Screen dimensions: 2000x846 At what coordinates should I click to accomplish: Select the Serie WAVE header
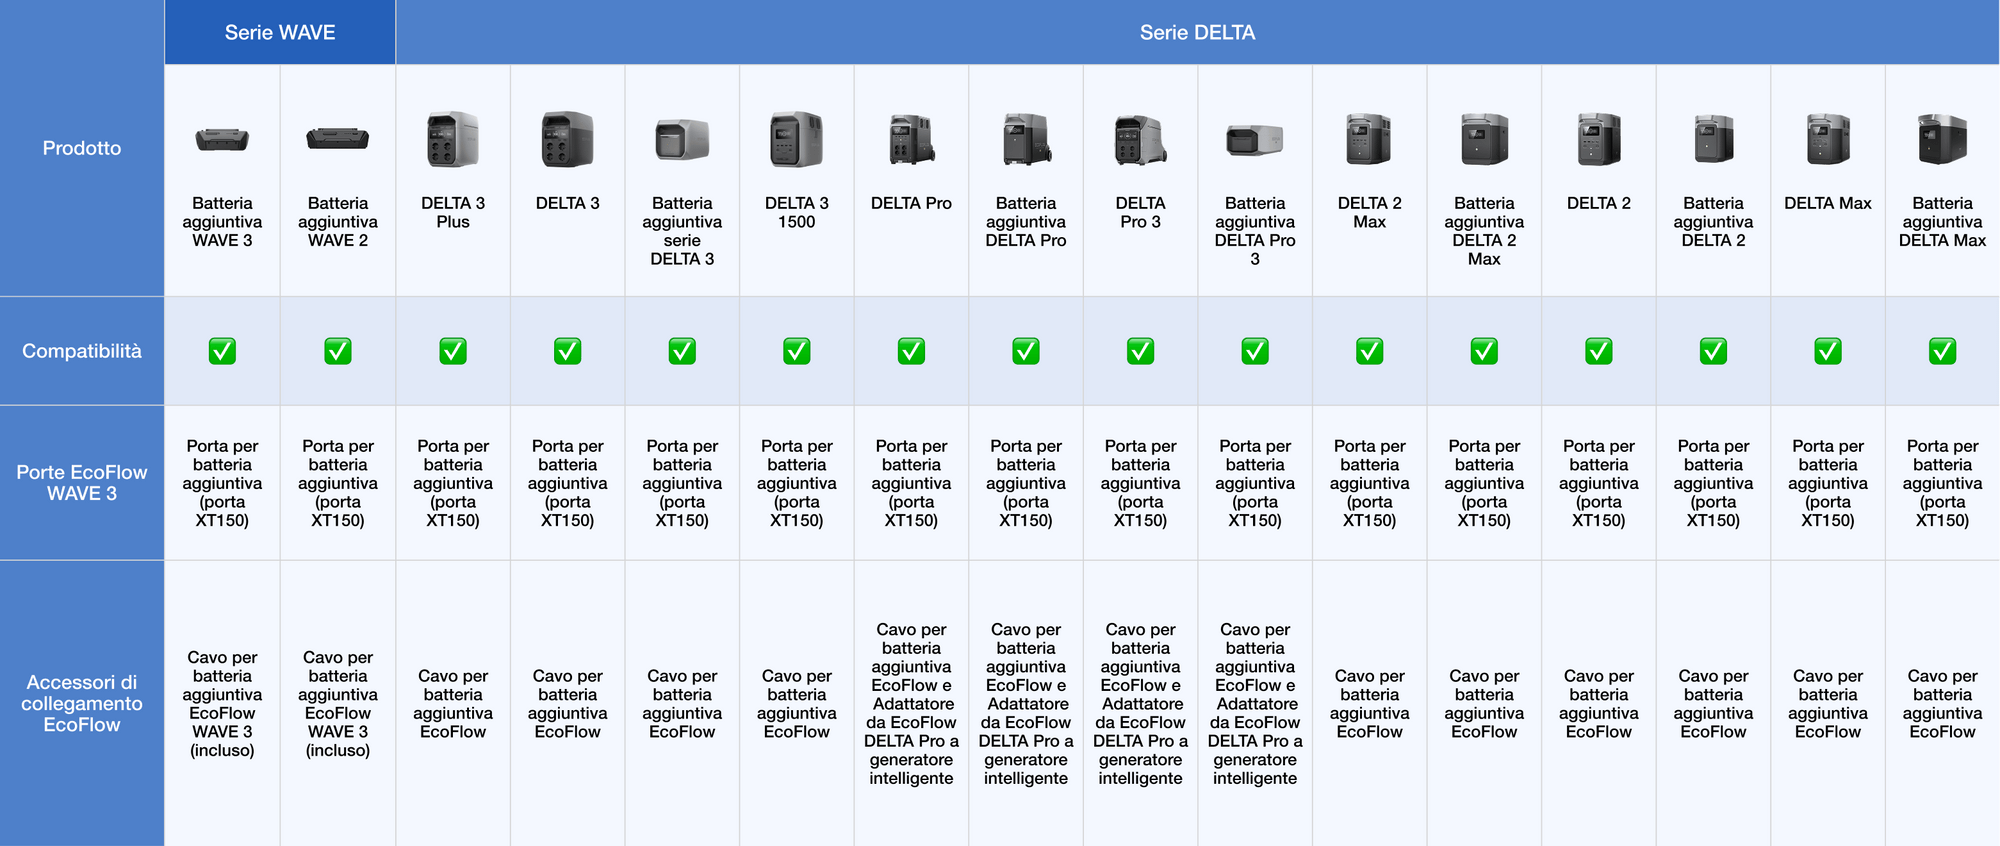(x=280, y=32)
